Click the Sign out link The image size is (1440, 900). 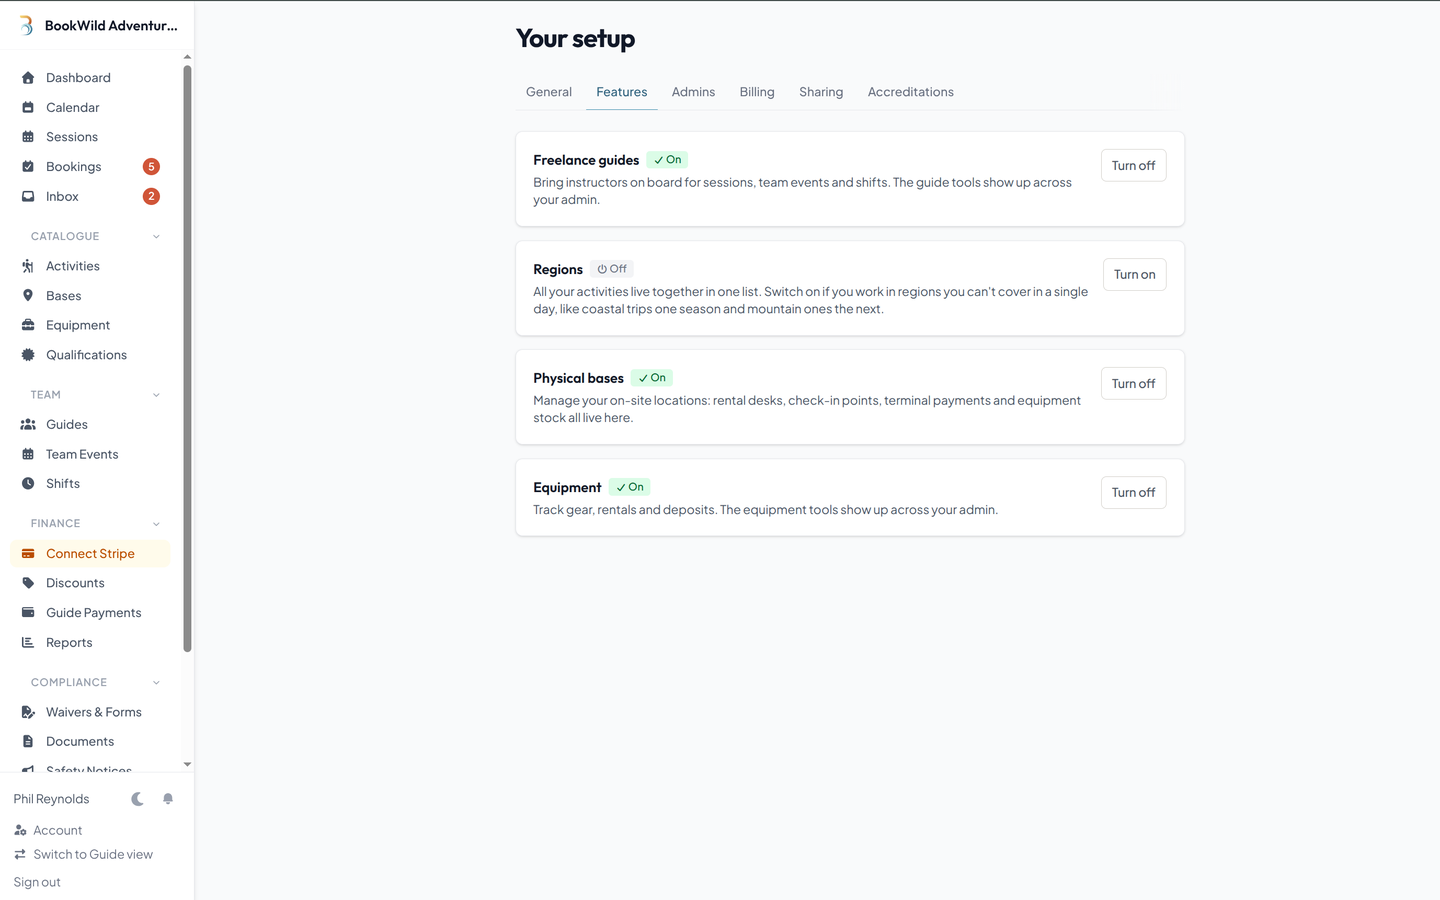point(37,882)
